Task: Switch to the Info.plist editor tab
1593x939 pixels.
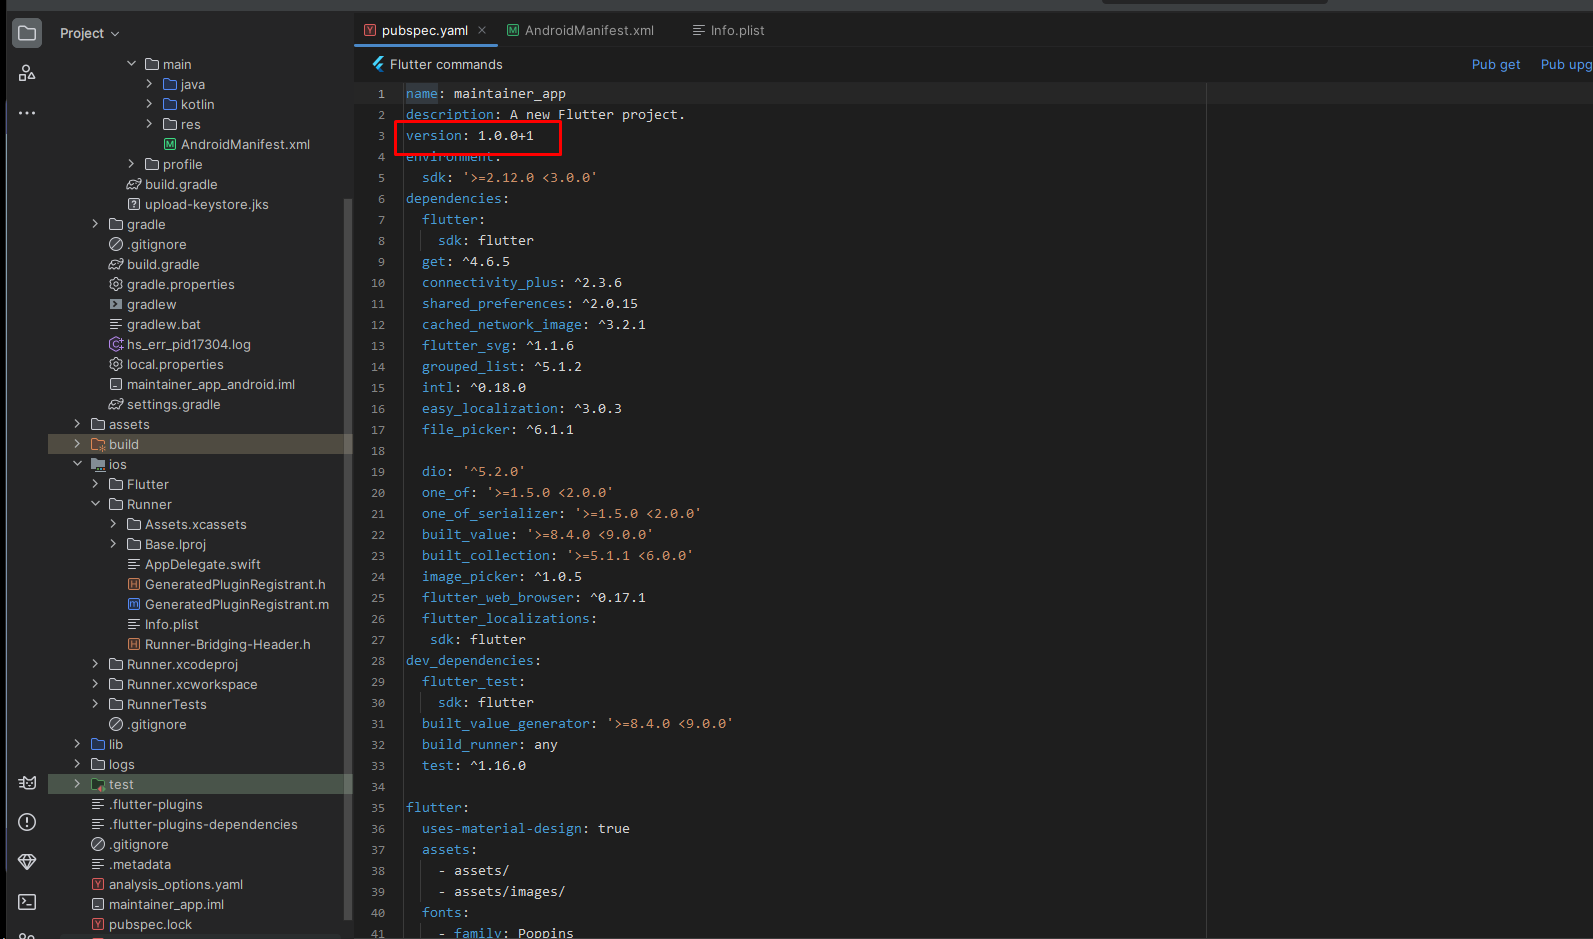Action: coord(728,30)
